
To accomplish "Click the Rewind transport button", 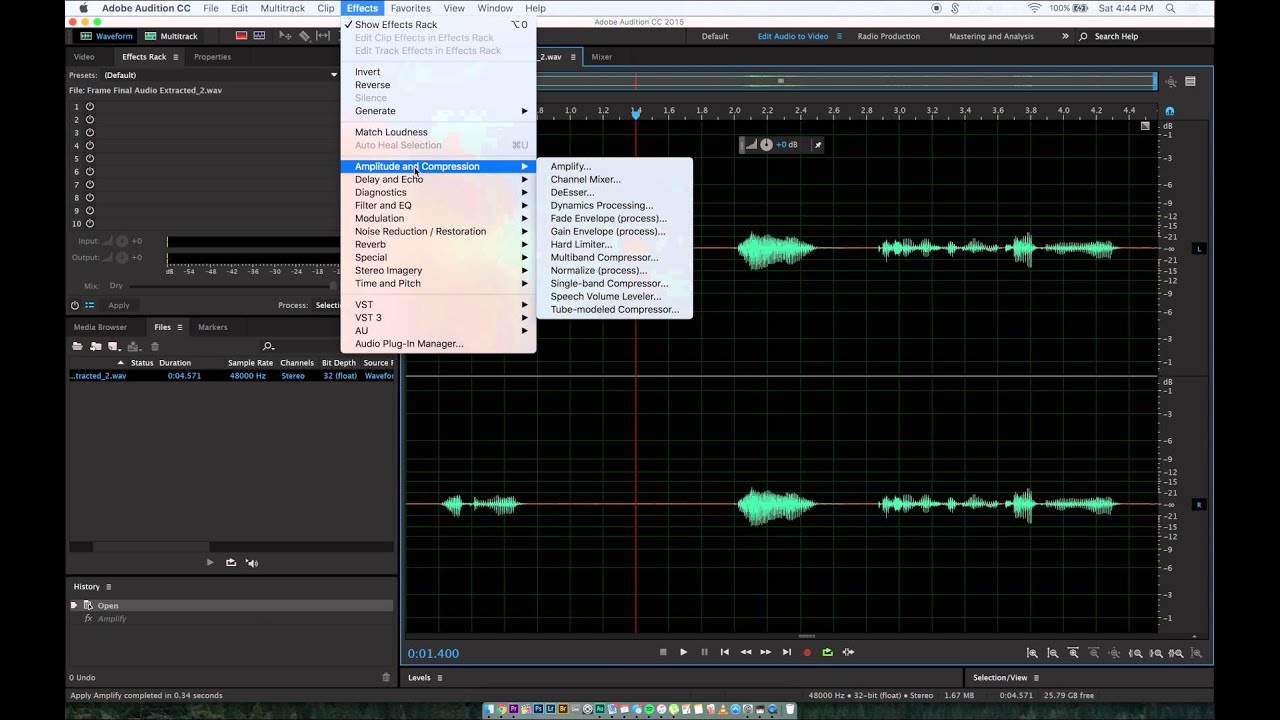I will tap(745, 652).
